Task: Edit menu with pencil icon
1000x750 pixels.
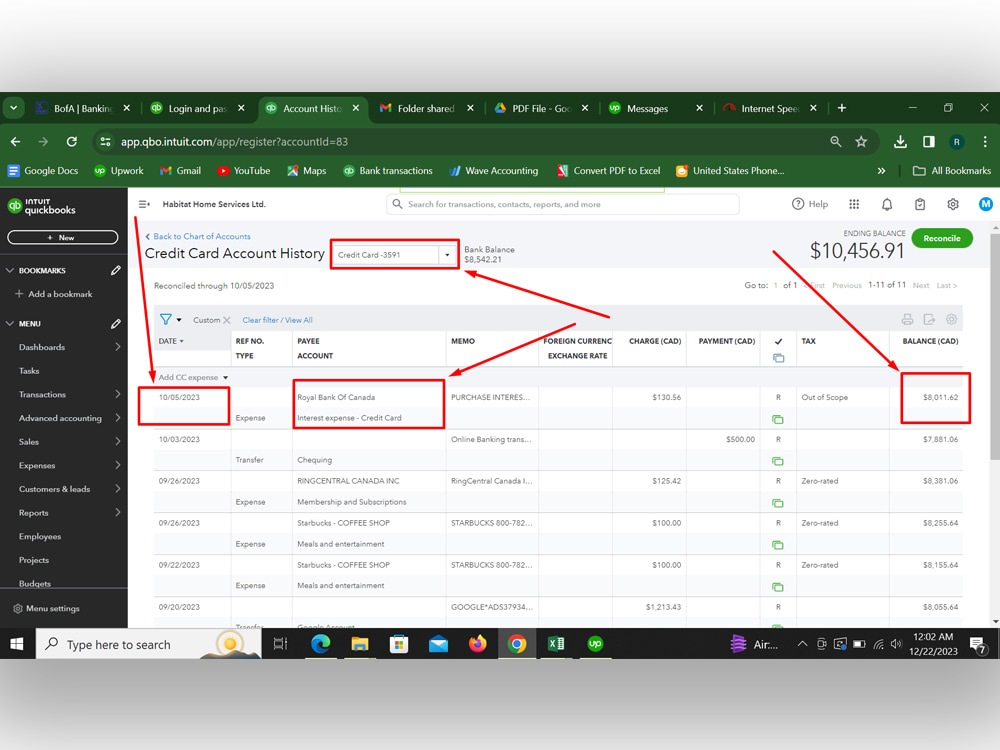Action: pyautogui.click(x=115, y=323)
